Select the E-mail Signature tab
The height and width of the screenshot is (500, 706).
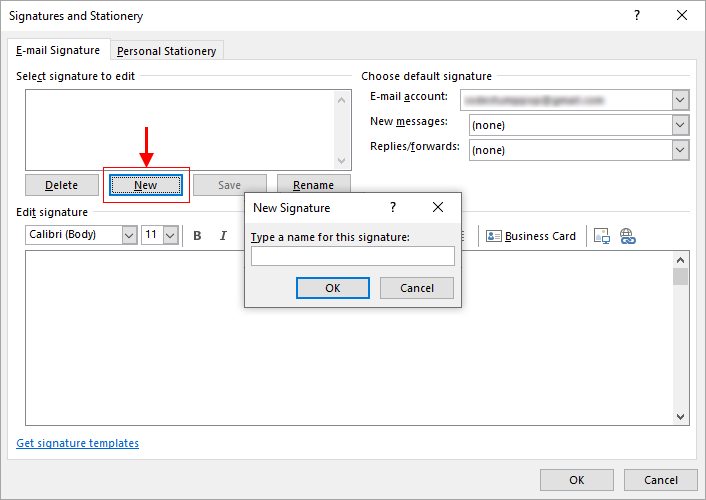(58, 50)
